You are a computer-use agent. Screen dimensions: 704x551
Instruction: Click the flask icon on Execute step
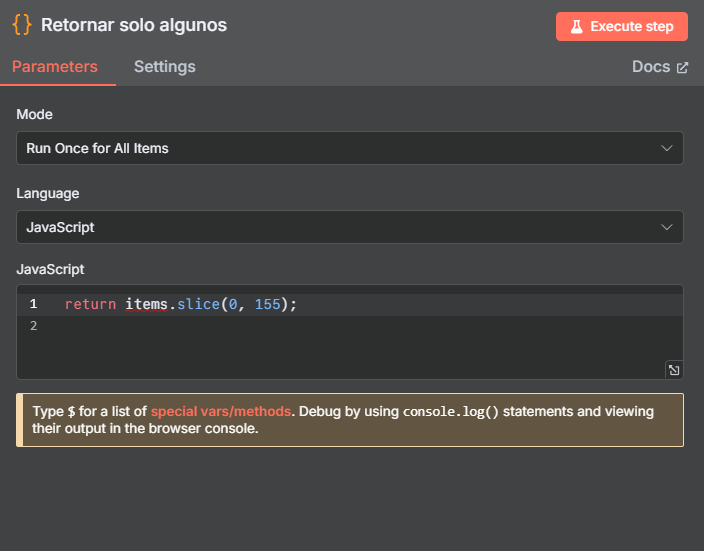(x=577, y=27)
